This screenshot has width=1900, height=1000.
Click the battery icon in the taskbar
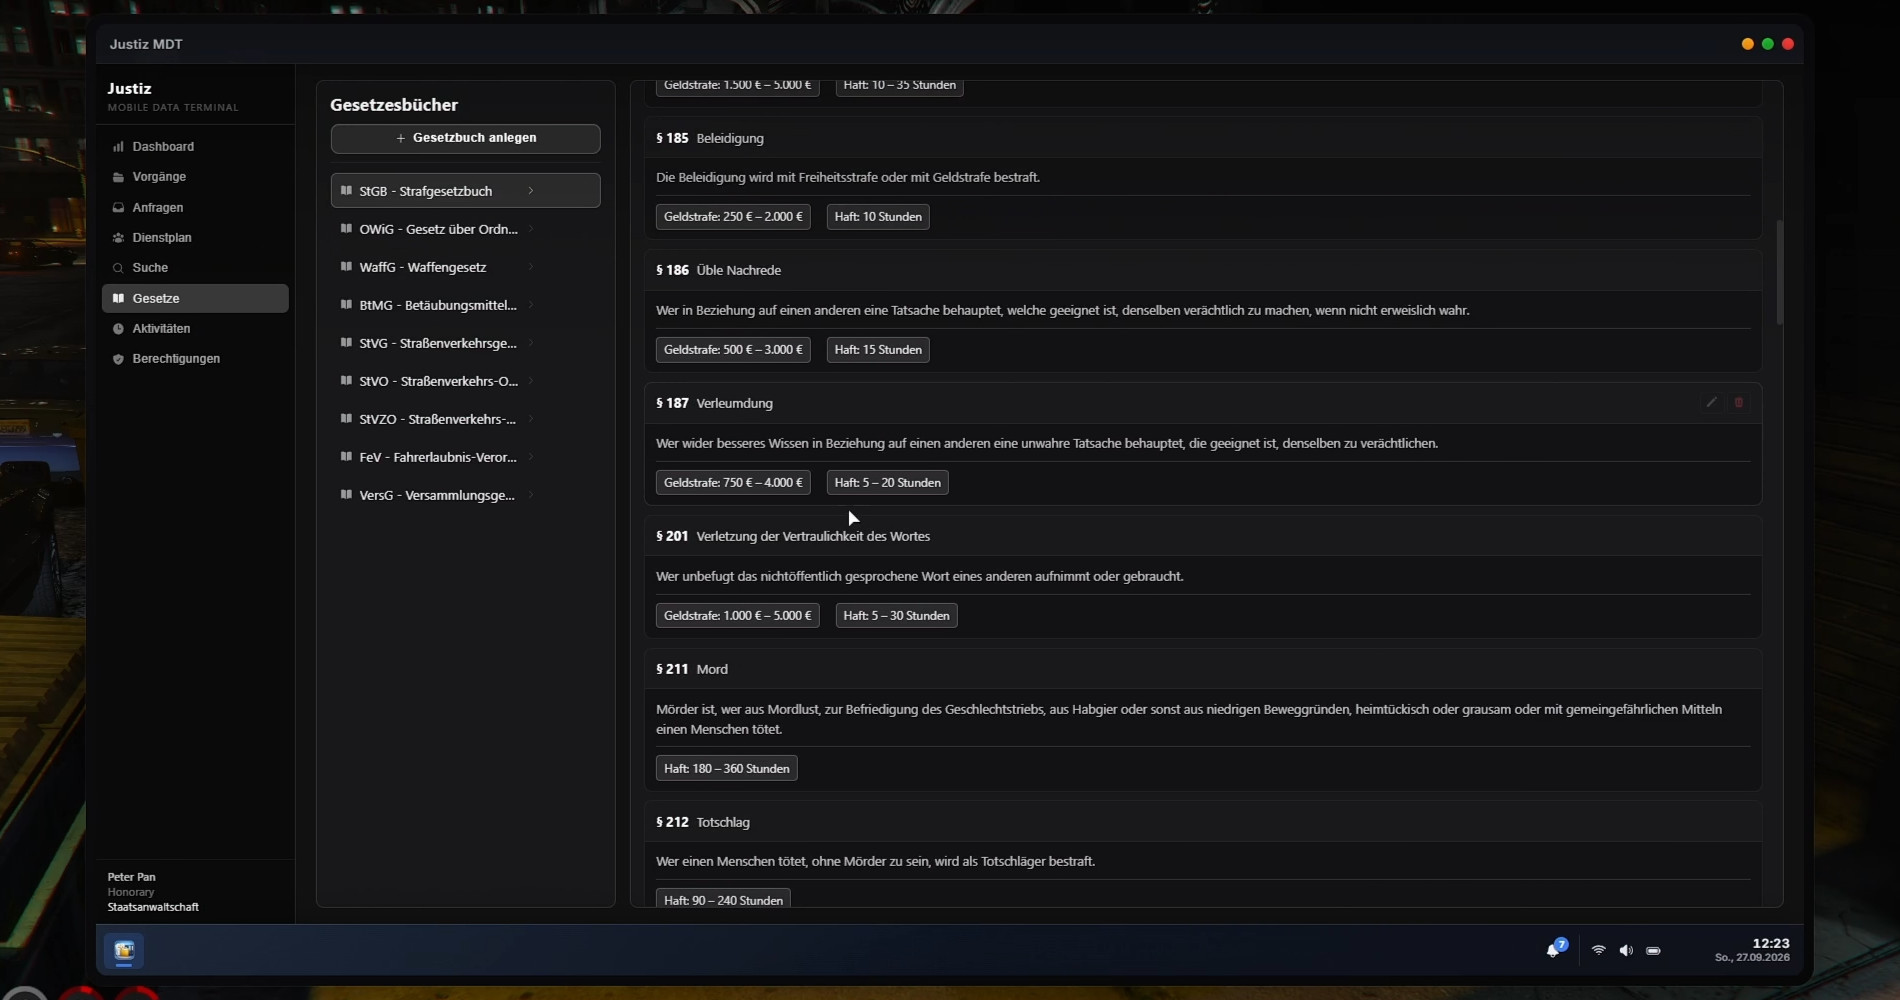point(1653,950)
